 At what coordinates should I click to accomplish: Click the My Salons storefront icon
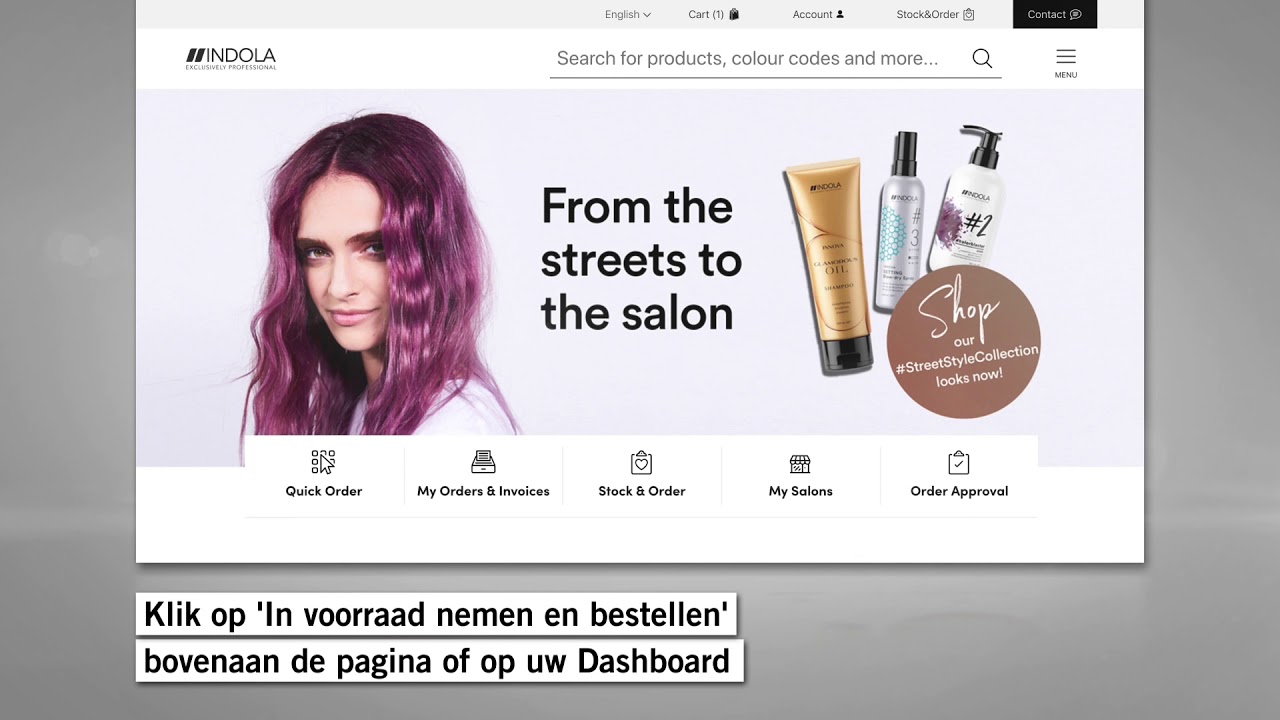800,463
